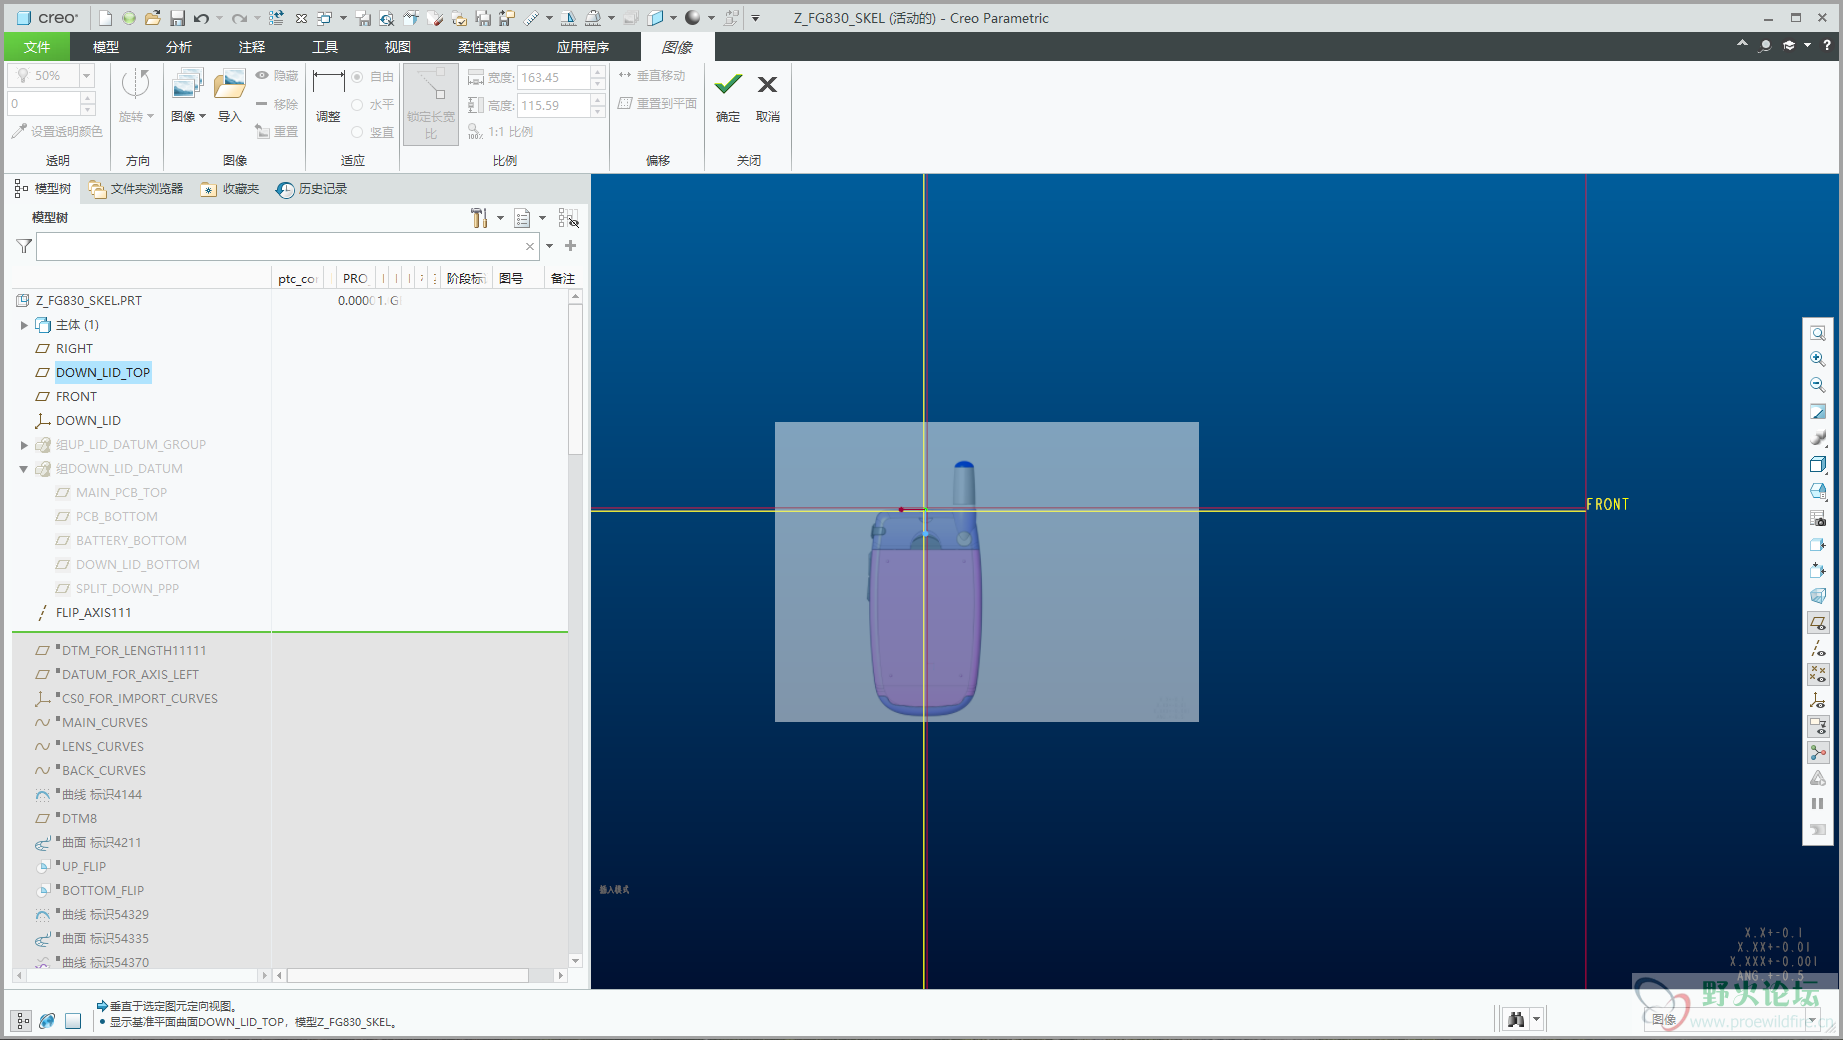Collapse the DOWN_LID_DATUM group
The height and width of the screenshot is (1040, 1843).
[24, 469]
